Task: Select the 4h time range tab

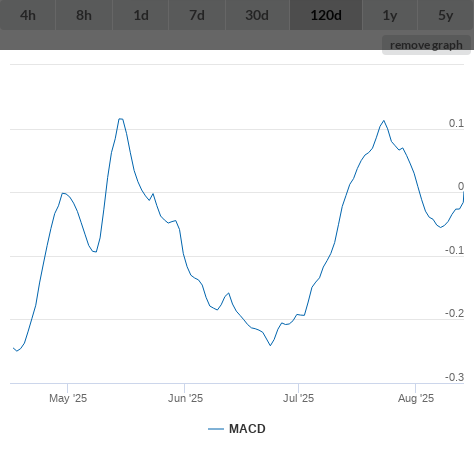Action: point(28,15)
